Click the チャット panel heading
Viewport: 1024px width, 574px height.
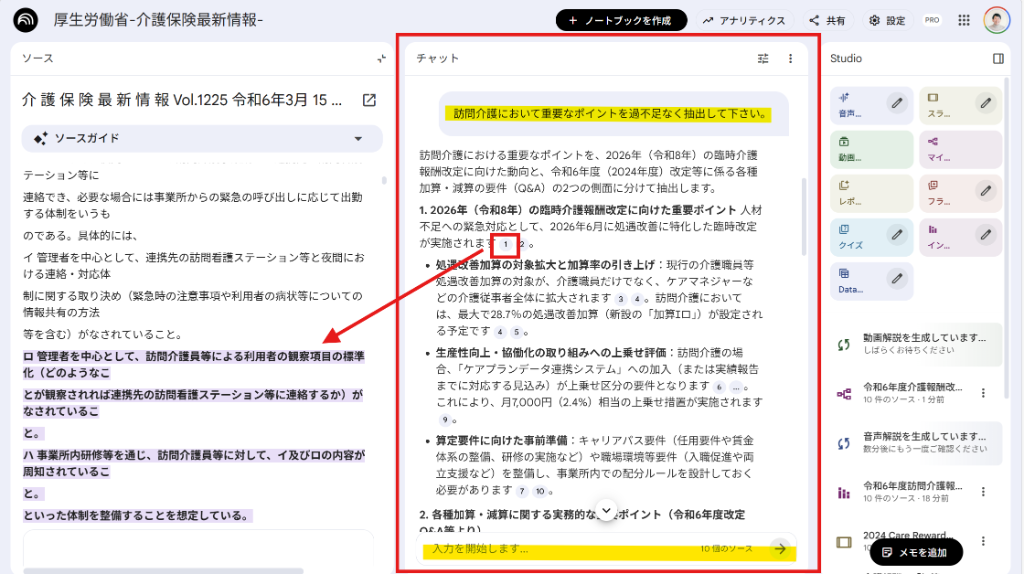(438, 58)
